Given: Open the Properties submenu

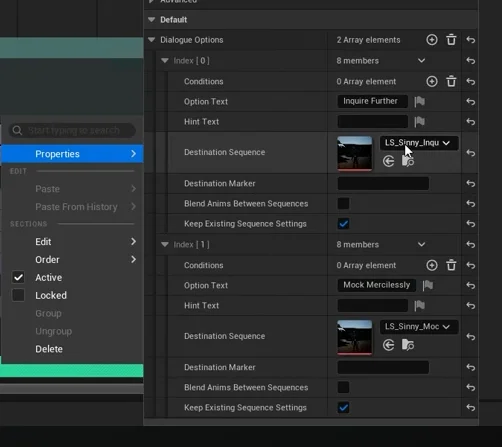Looking at the screenshot, I should pos(72,154).
